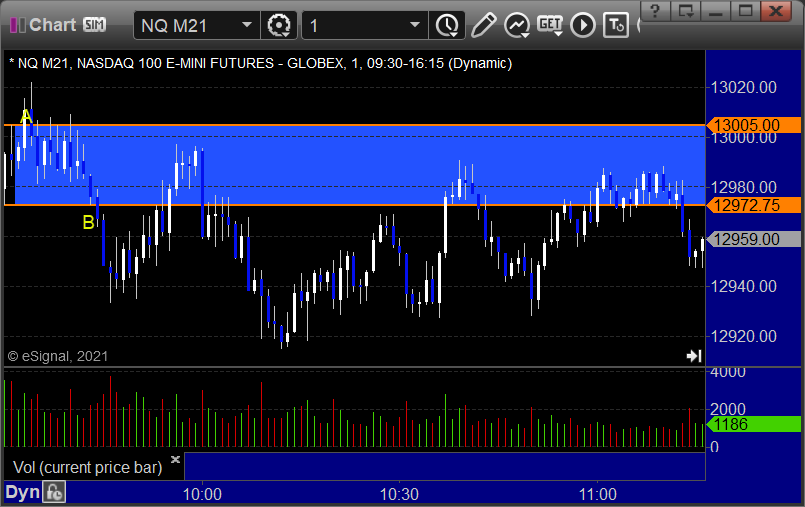Select the lower orange line at 12972.75

click(354, 205)
